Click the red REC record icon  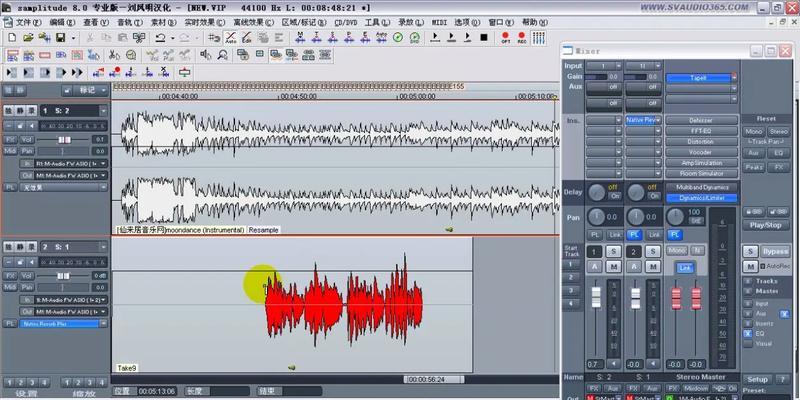pos(521,38)
